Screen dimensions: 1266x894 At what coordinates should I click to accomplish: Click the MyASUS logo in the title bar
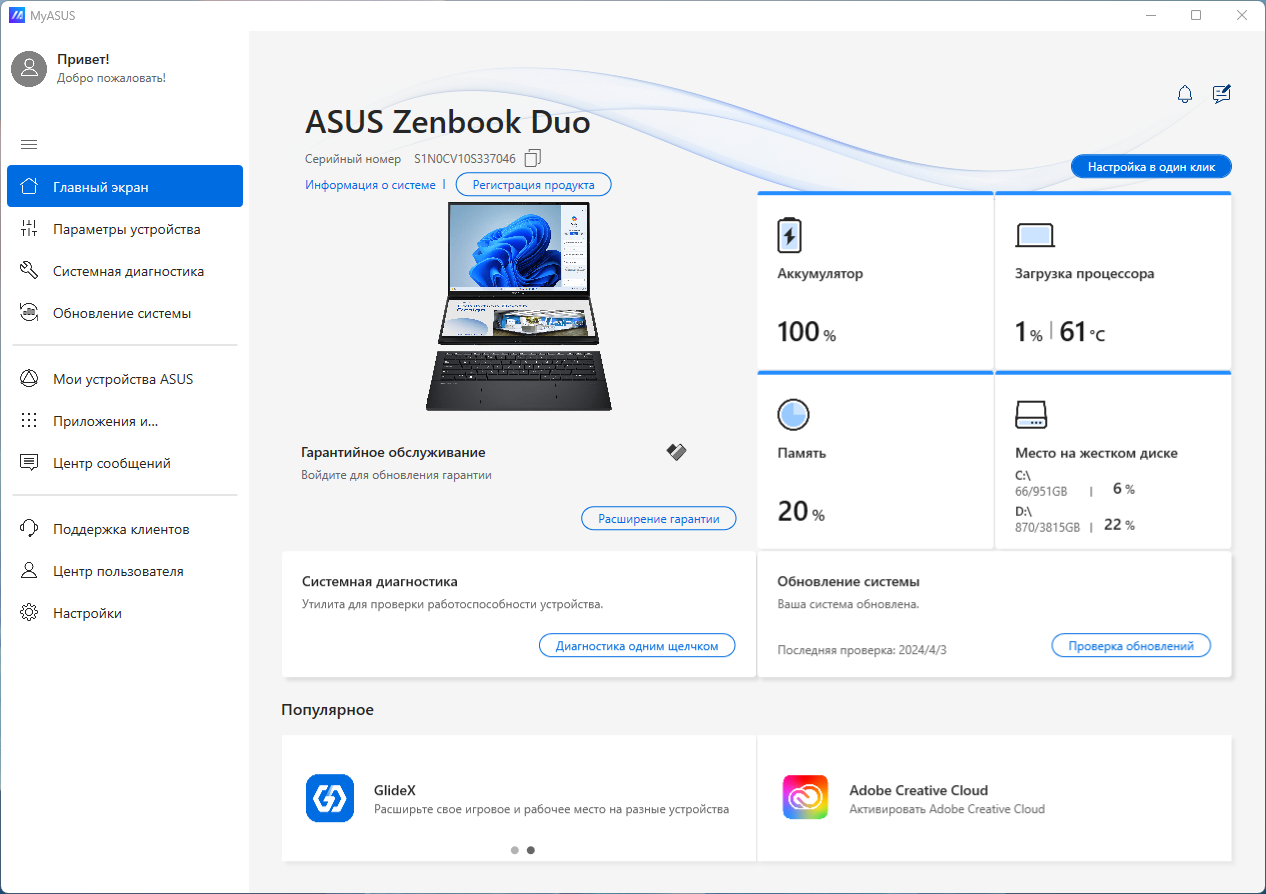pyautogui.click(x=16, y=15)
